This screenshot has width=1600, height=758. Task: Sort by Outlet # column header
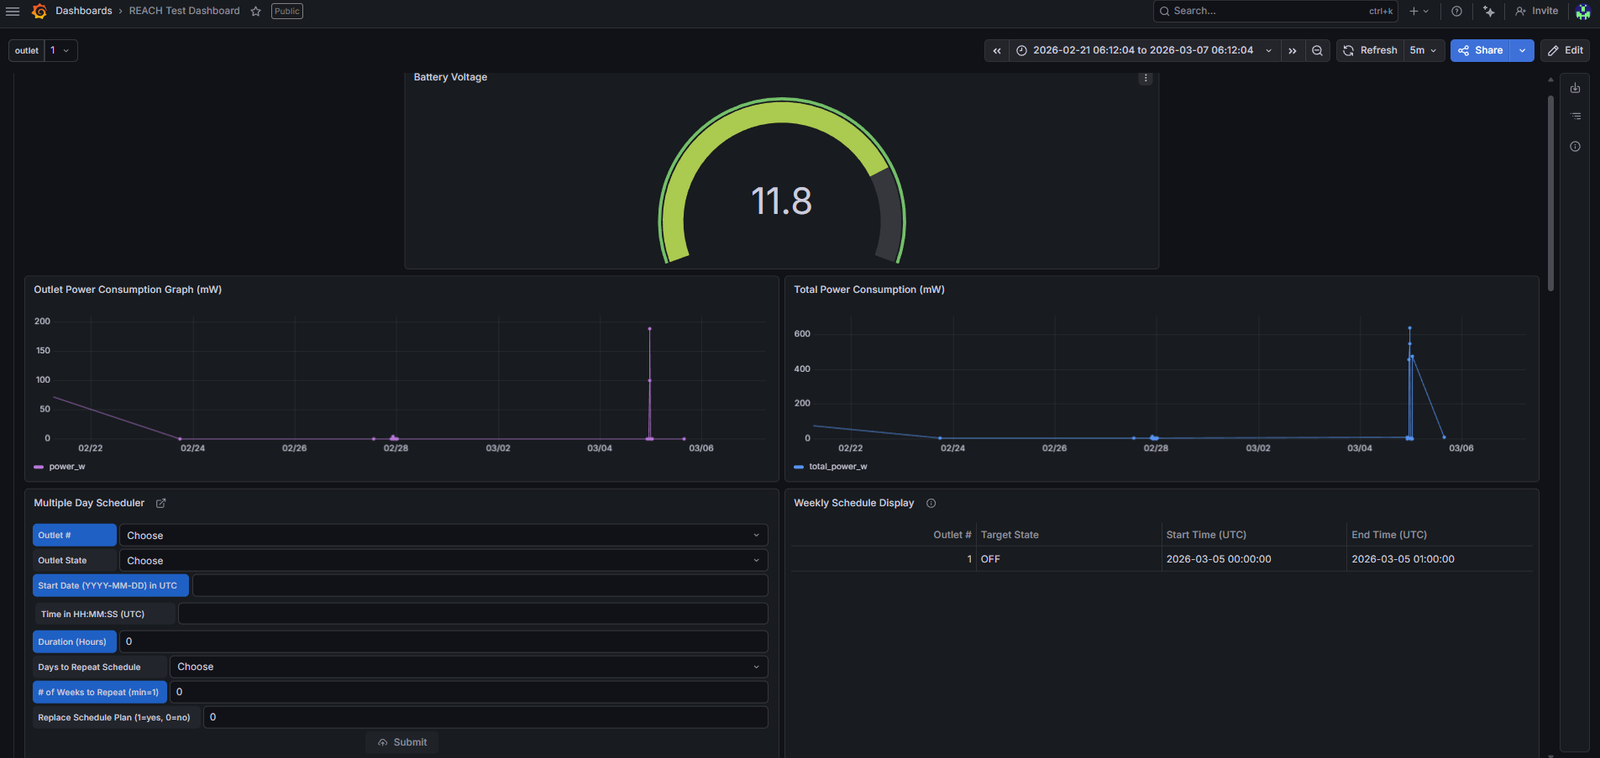[x=952, y=535]
